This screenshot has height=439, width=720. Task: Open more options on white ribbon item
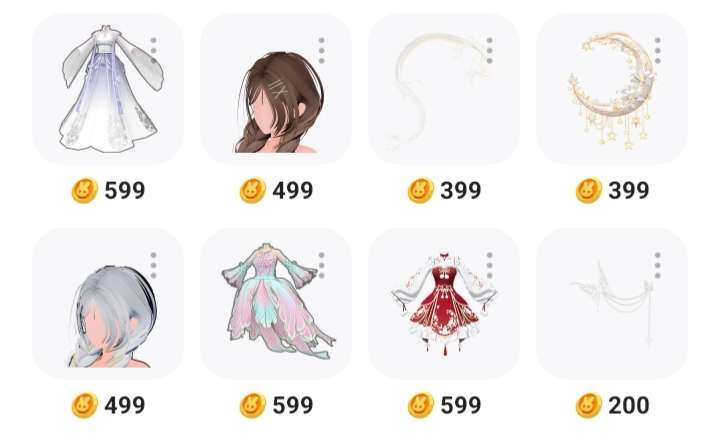(489, 51)
